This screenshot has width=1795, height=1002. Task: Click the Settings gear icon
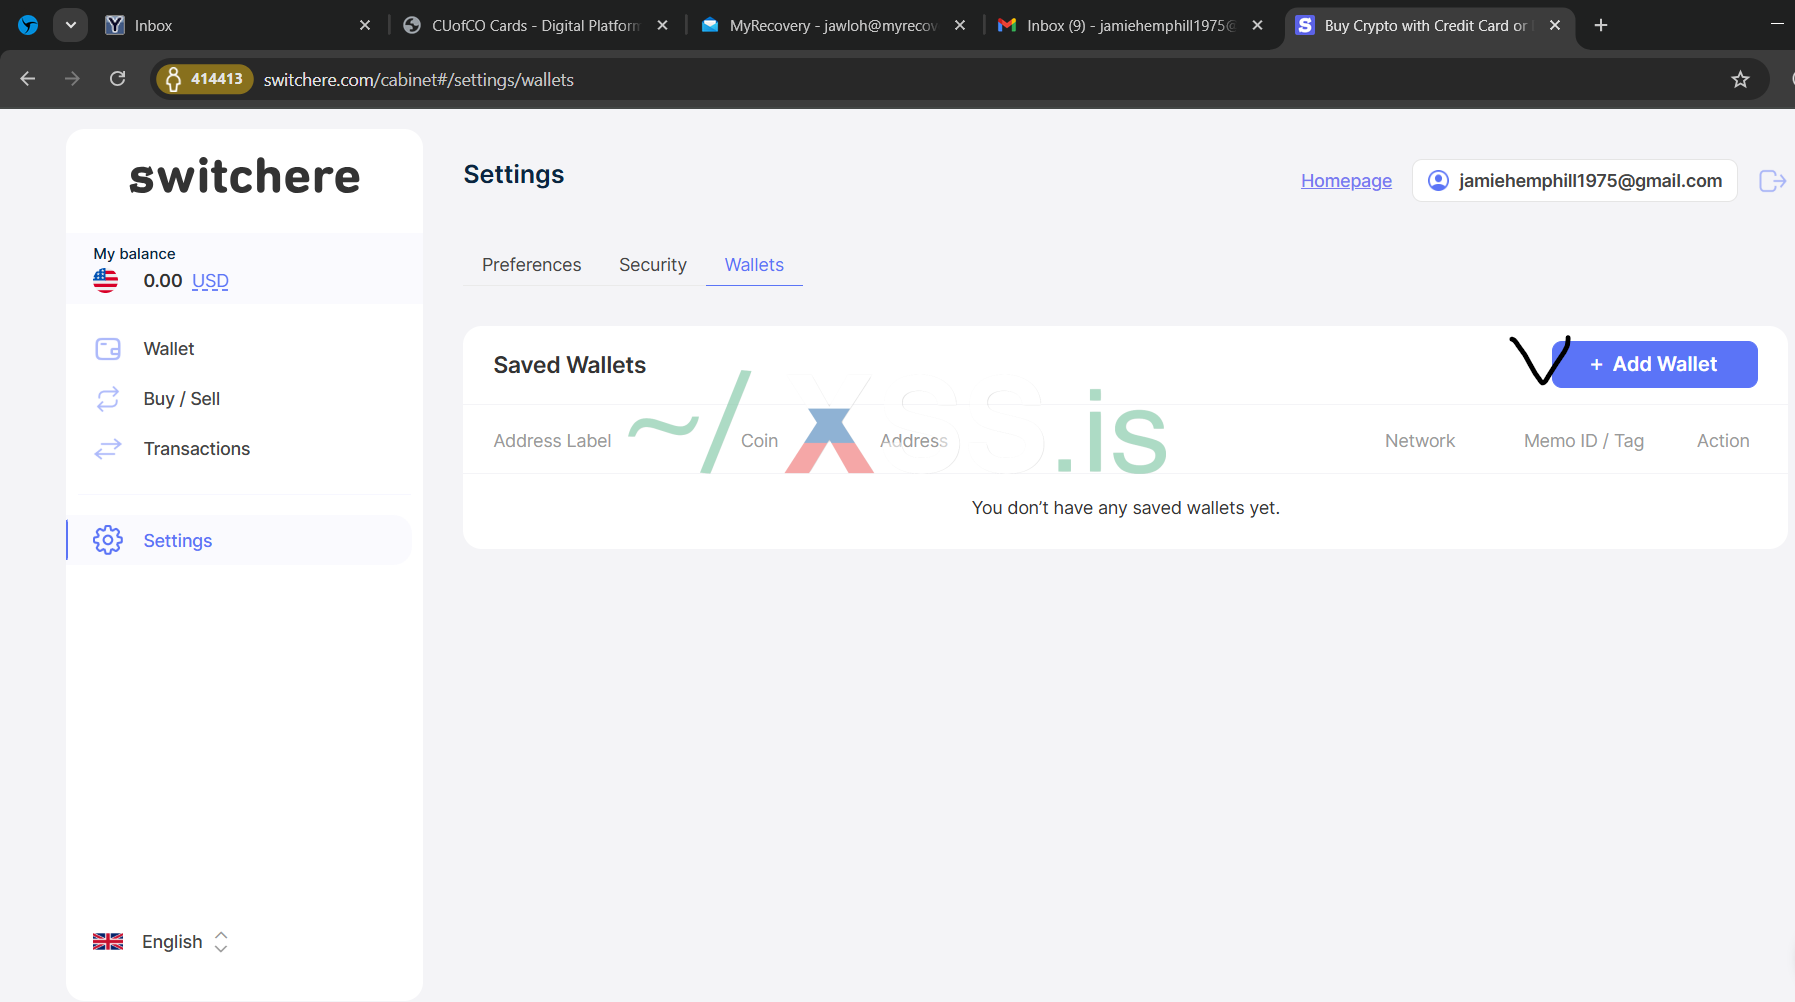[108, 540]
